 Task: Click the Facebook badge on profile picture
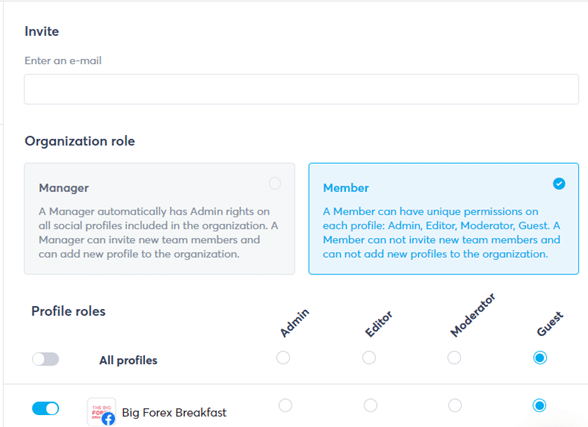click(x=108, y=418)
